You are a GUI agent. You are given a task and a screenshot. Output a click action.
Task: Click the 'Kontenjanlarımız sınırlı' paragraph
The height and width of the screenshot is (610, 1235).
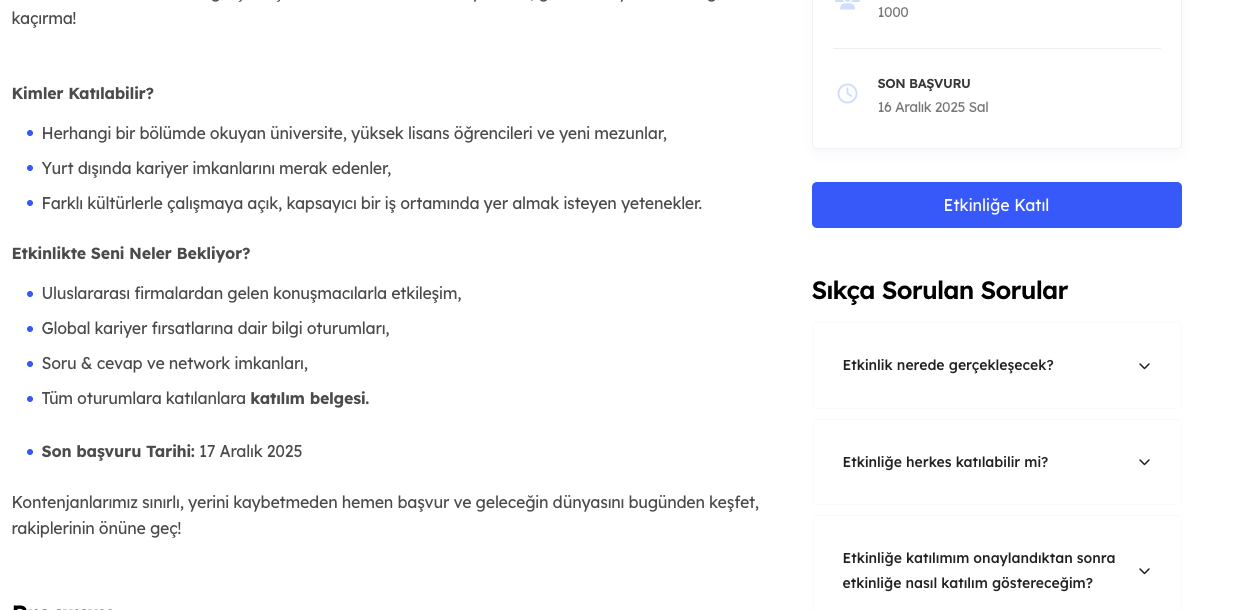385,515
